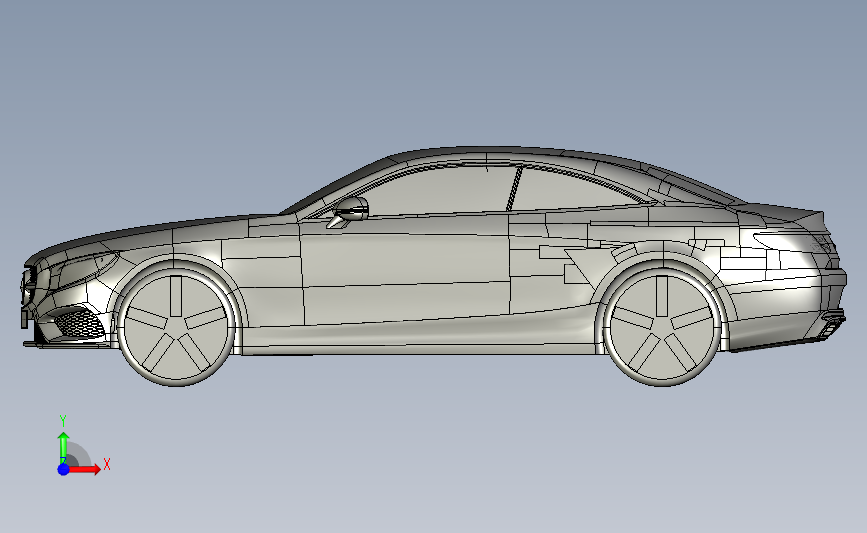Click the green Y axis arrow of triad
This screenshot has height=533, width=867.
pyautogui.click(x=63, y=446)
